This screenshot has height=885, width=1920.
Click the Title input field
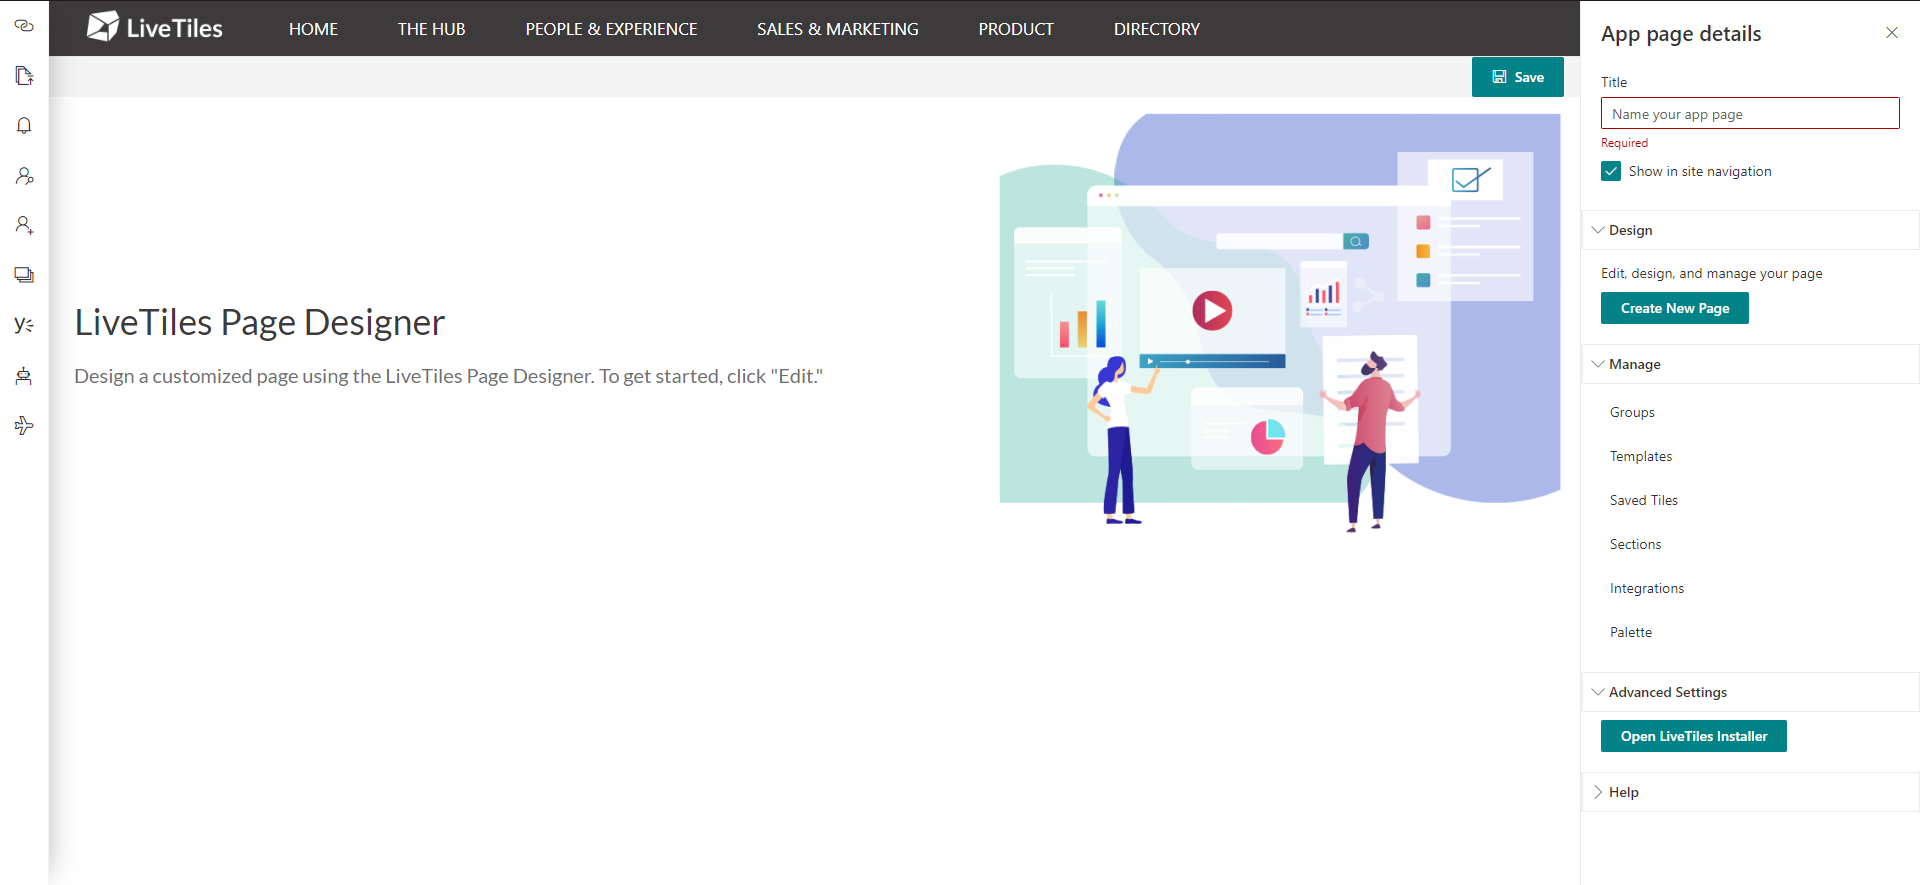[1750, 113]
